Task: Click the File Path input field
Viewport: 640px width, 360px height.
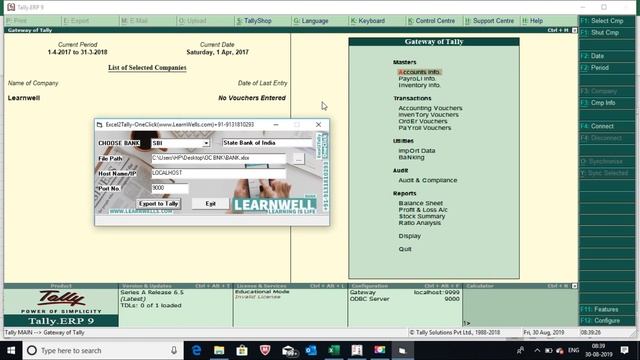Action: (218, 158)
